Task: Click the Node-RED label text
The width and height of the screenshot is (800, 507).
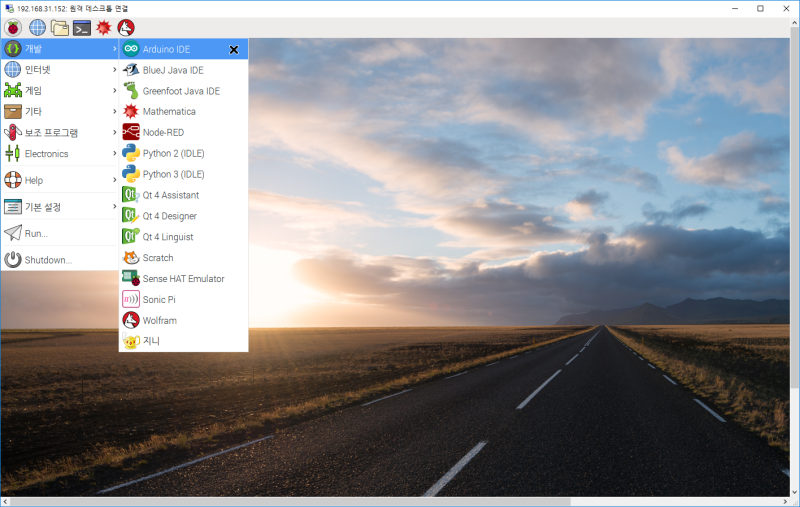Action: (x=163, y=132)
